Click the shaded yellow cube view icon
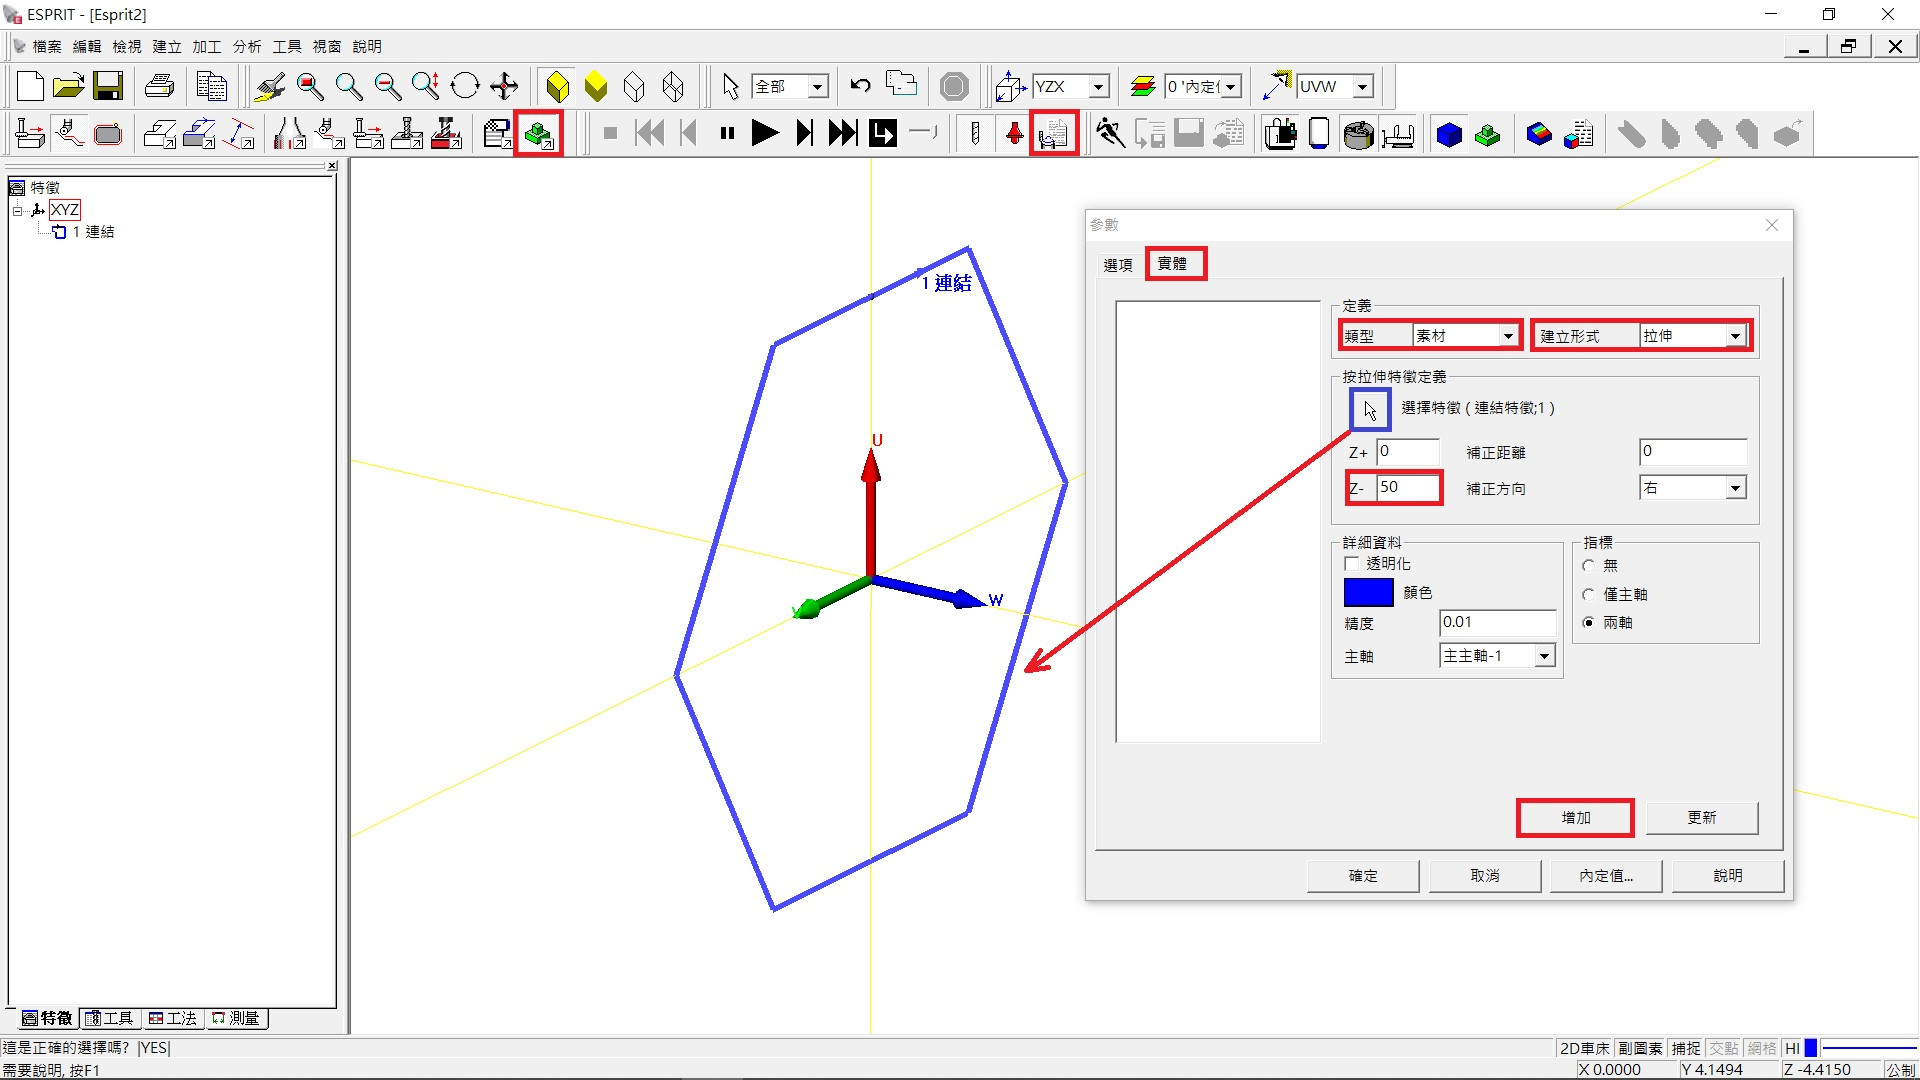The height and width of the screenshot is (1080, 1920). 558,87
